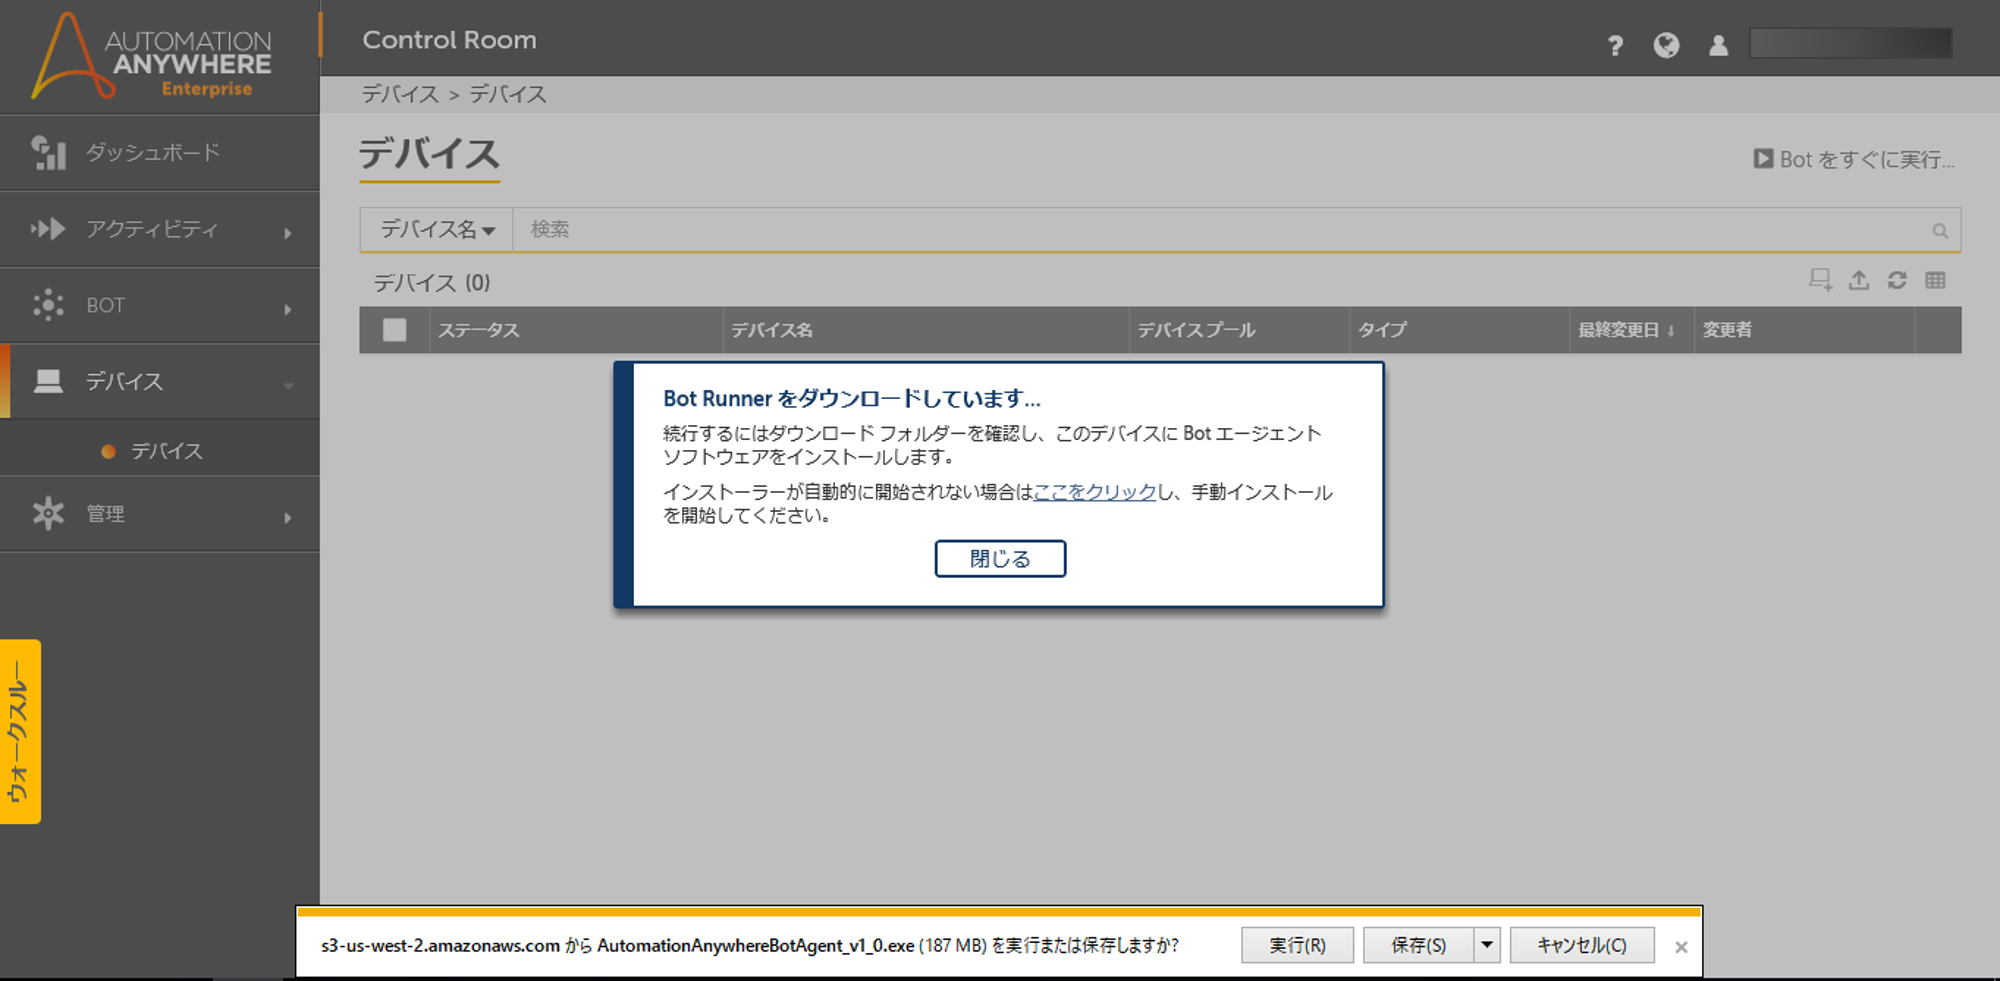Image resolution: width=2000 pixels, height=981 pixels.
Task: Click the デバイス (0) count label
Action: point(432,283)
